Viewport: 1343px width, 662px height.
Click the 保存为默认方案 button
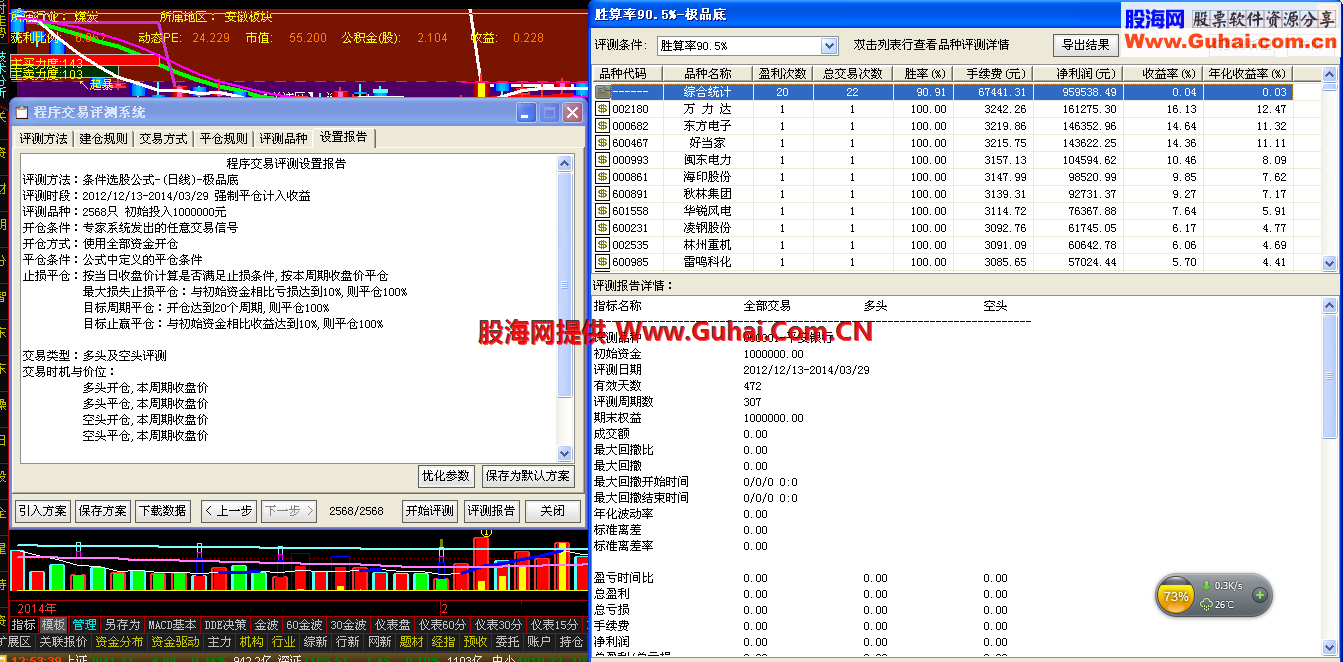pos(529,476)
